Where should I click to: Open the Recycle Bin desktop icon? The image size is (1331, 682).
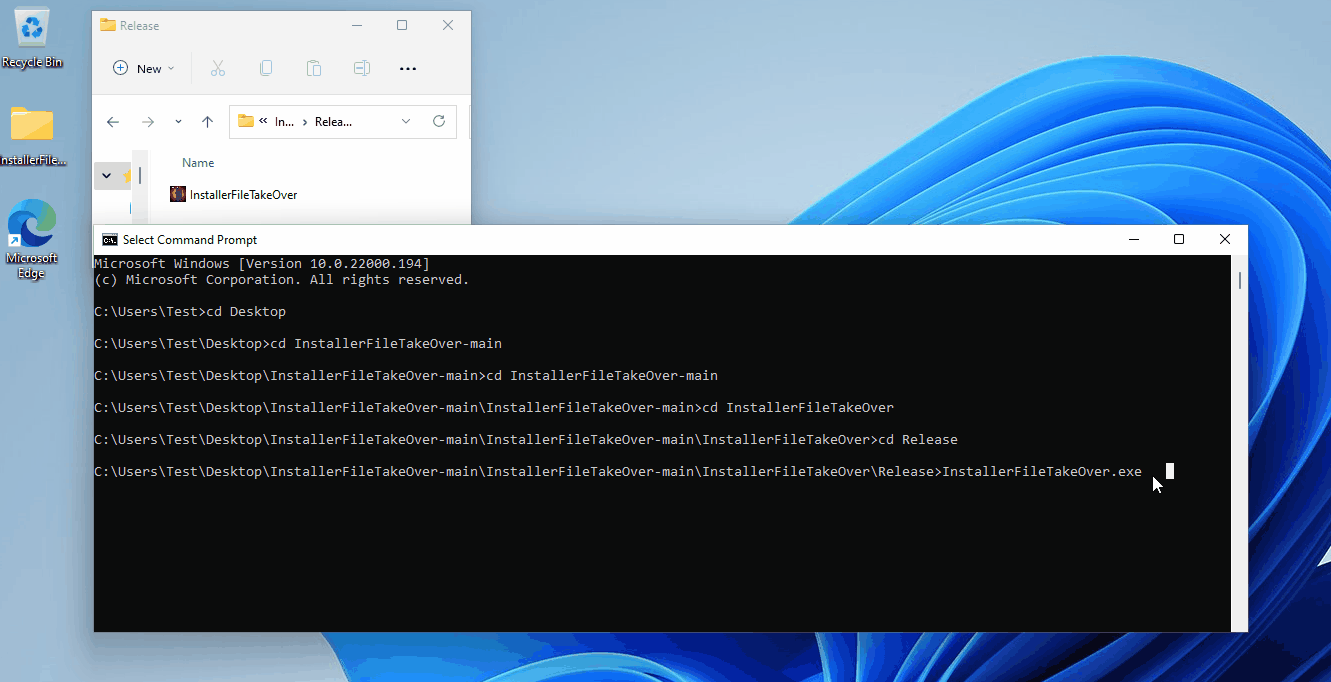(32, 38)
